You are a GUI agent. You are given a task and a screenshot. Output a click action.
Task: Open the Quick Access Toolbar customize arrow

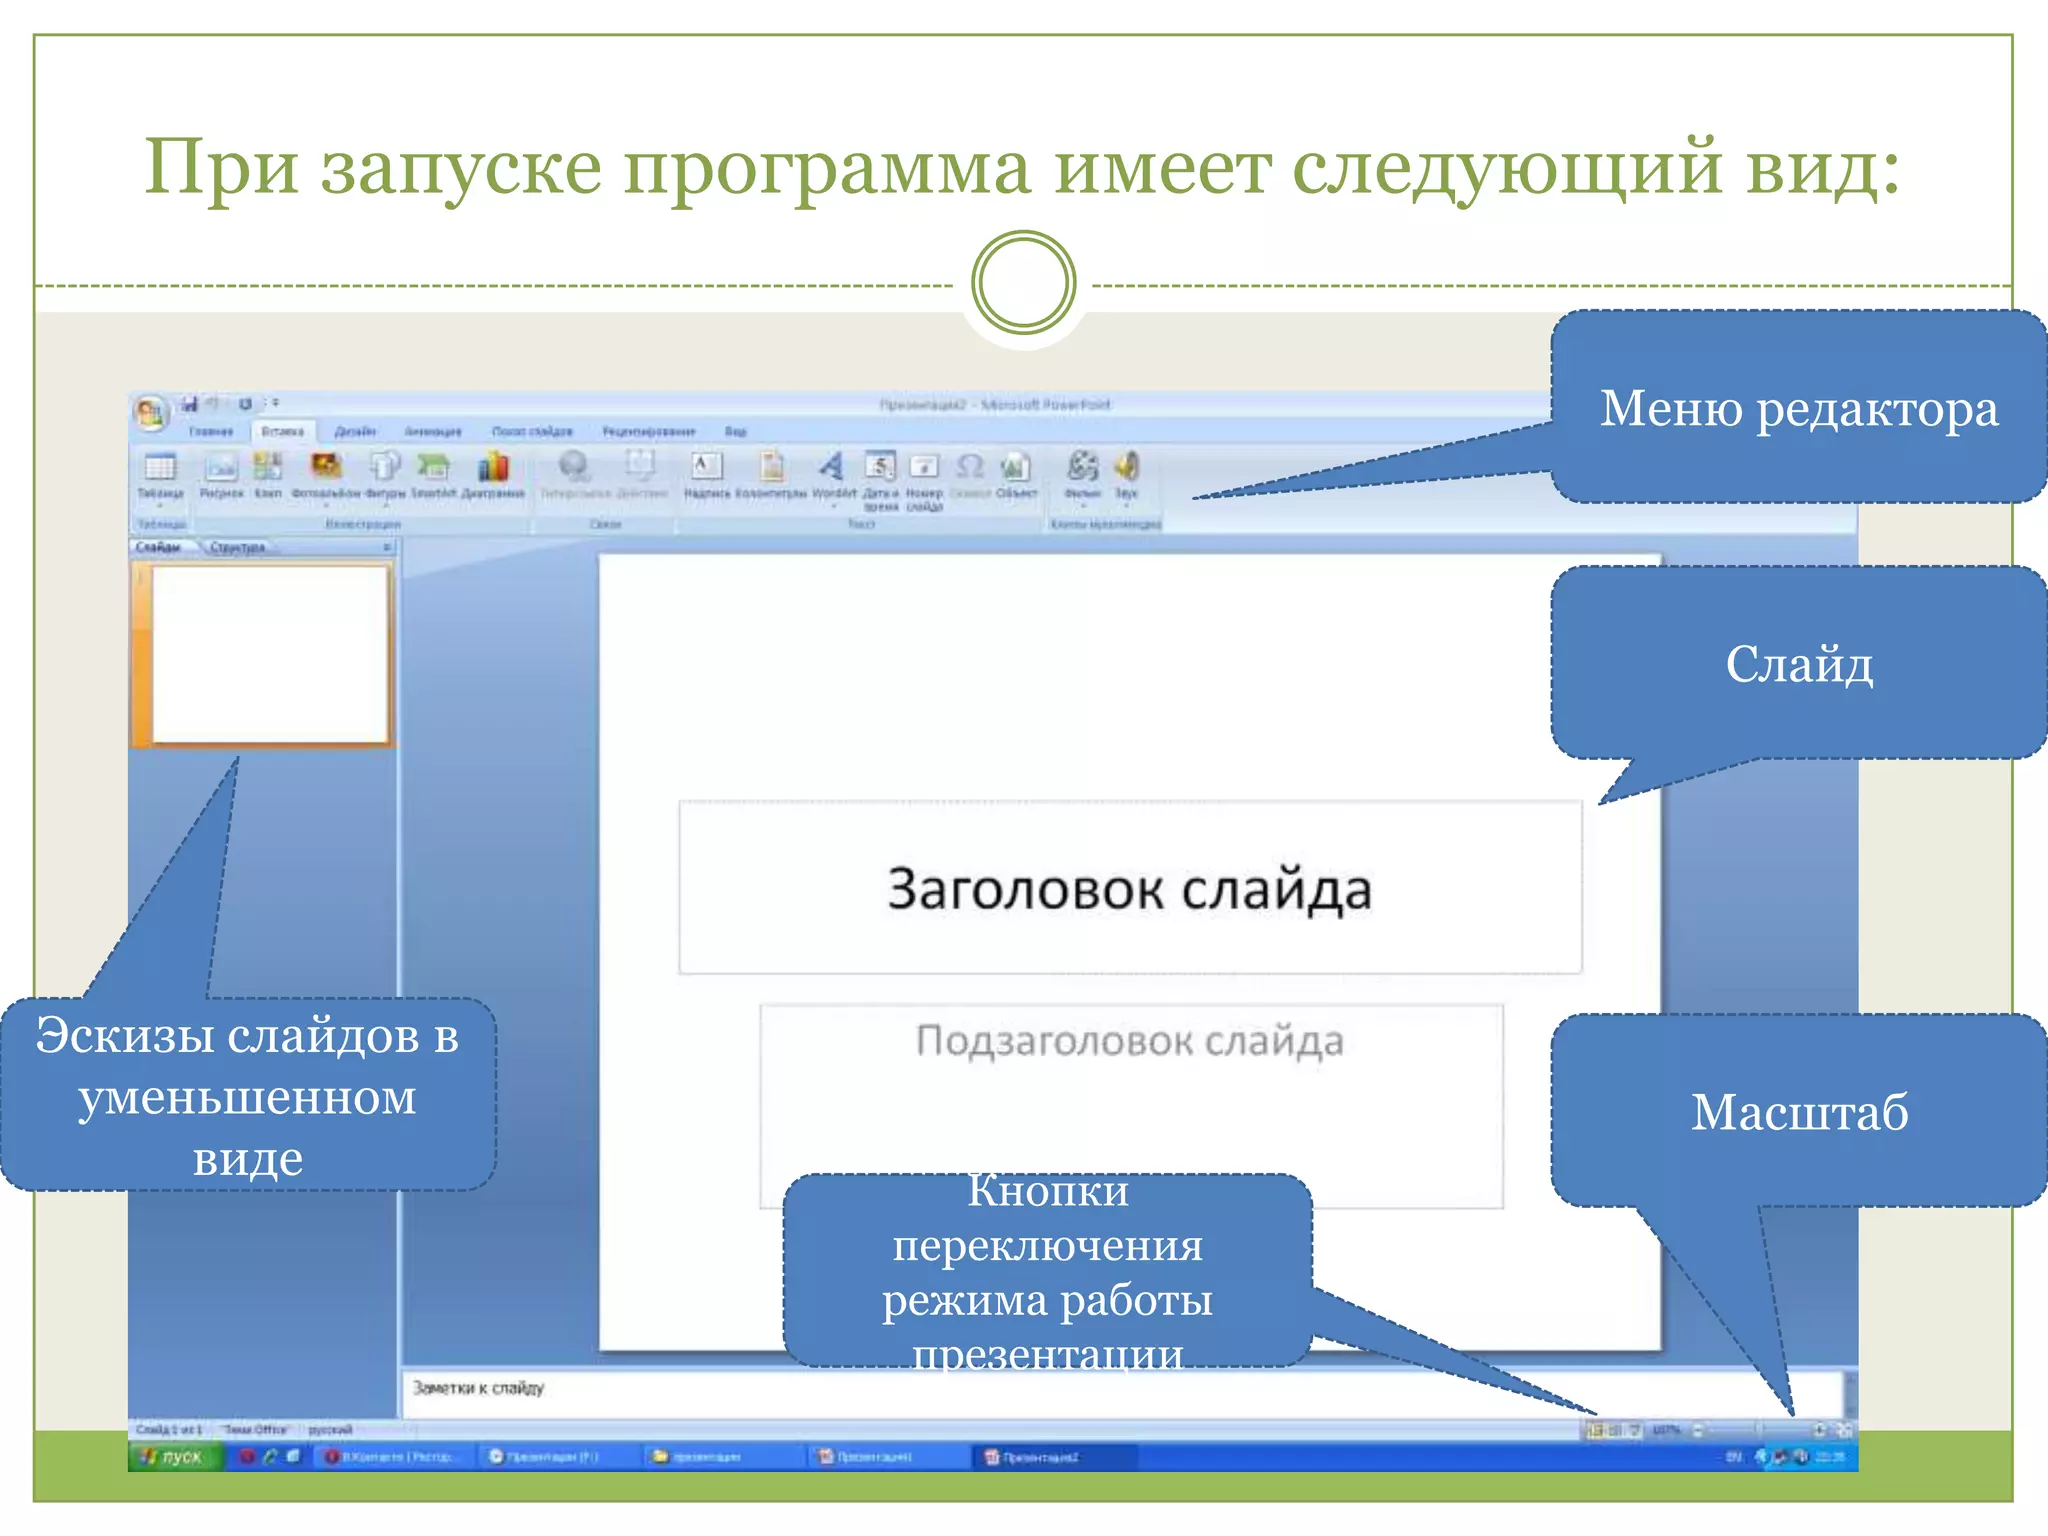275,404
